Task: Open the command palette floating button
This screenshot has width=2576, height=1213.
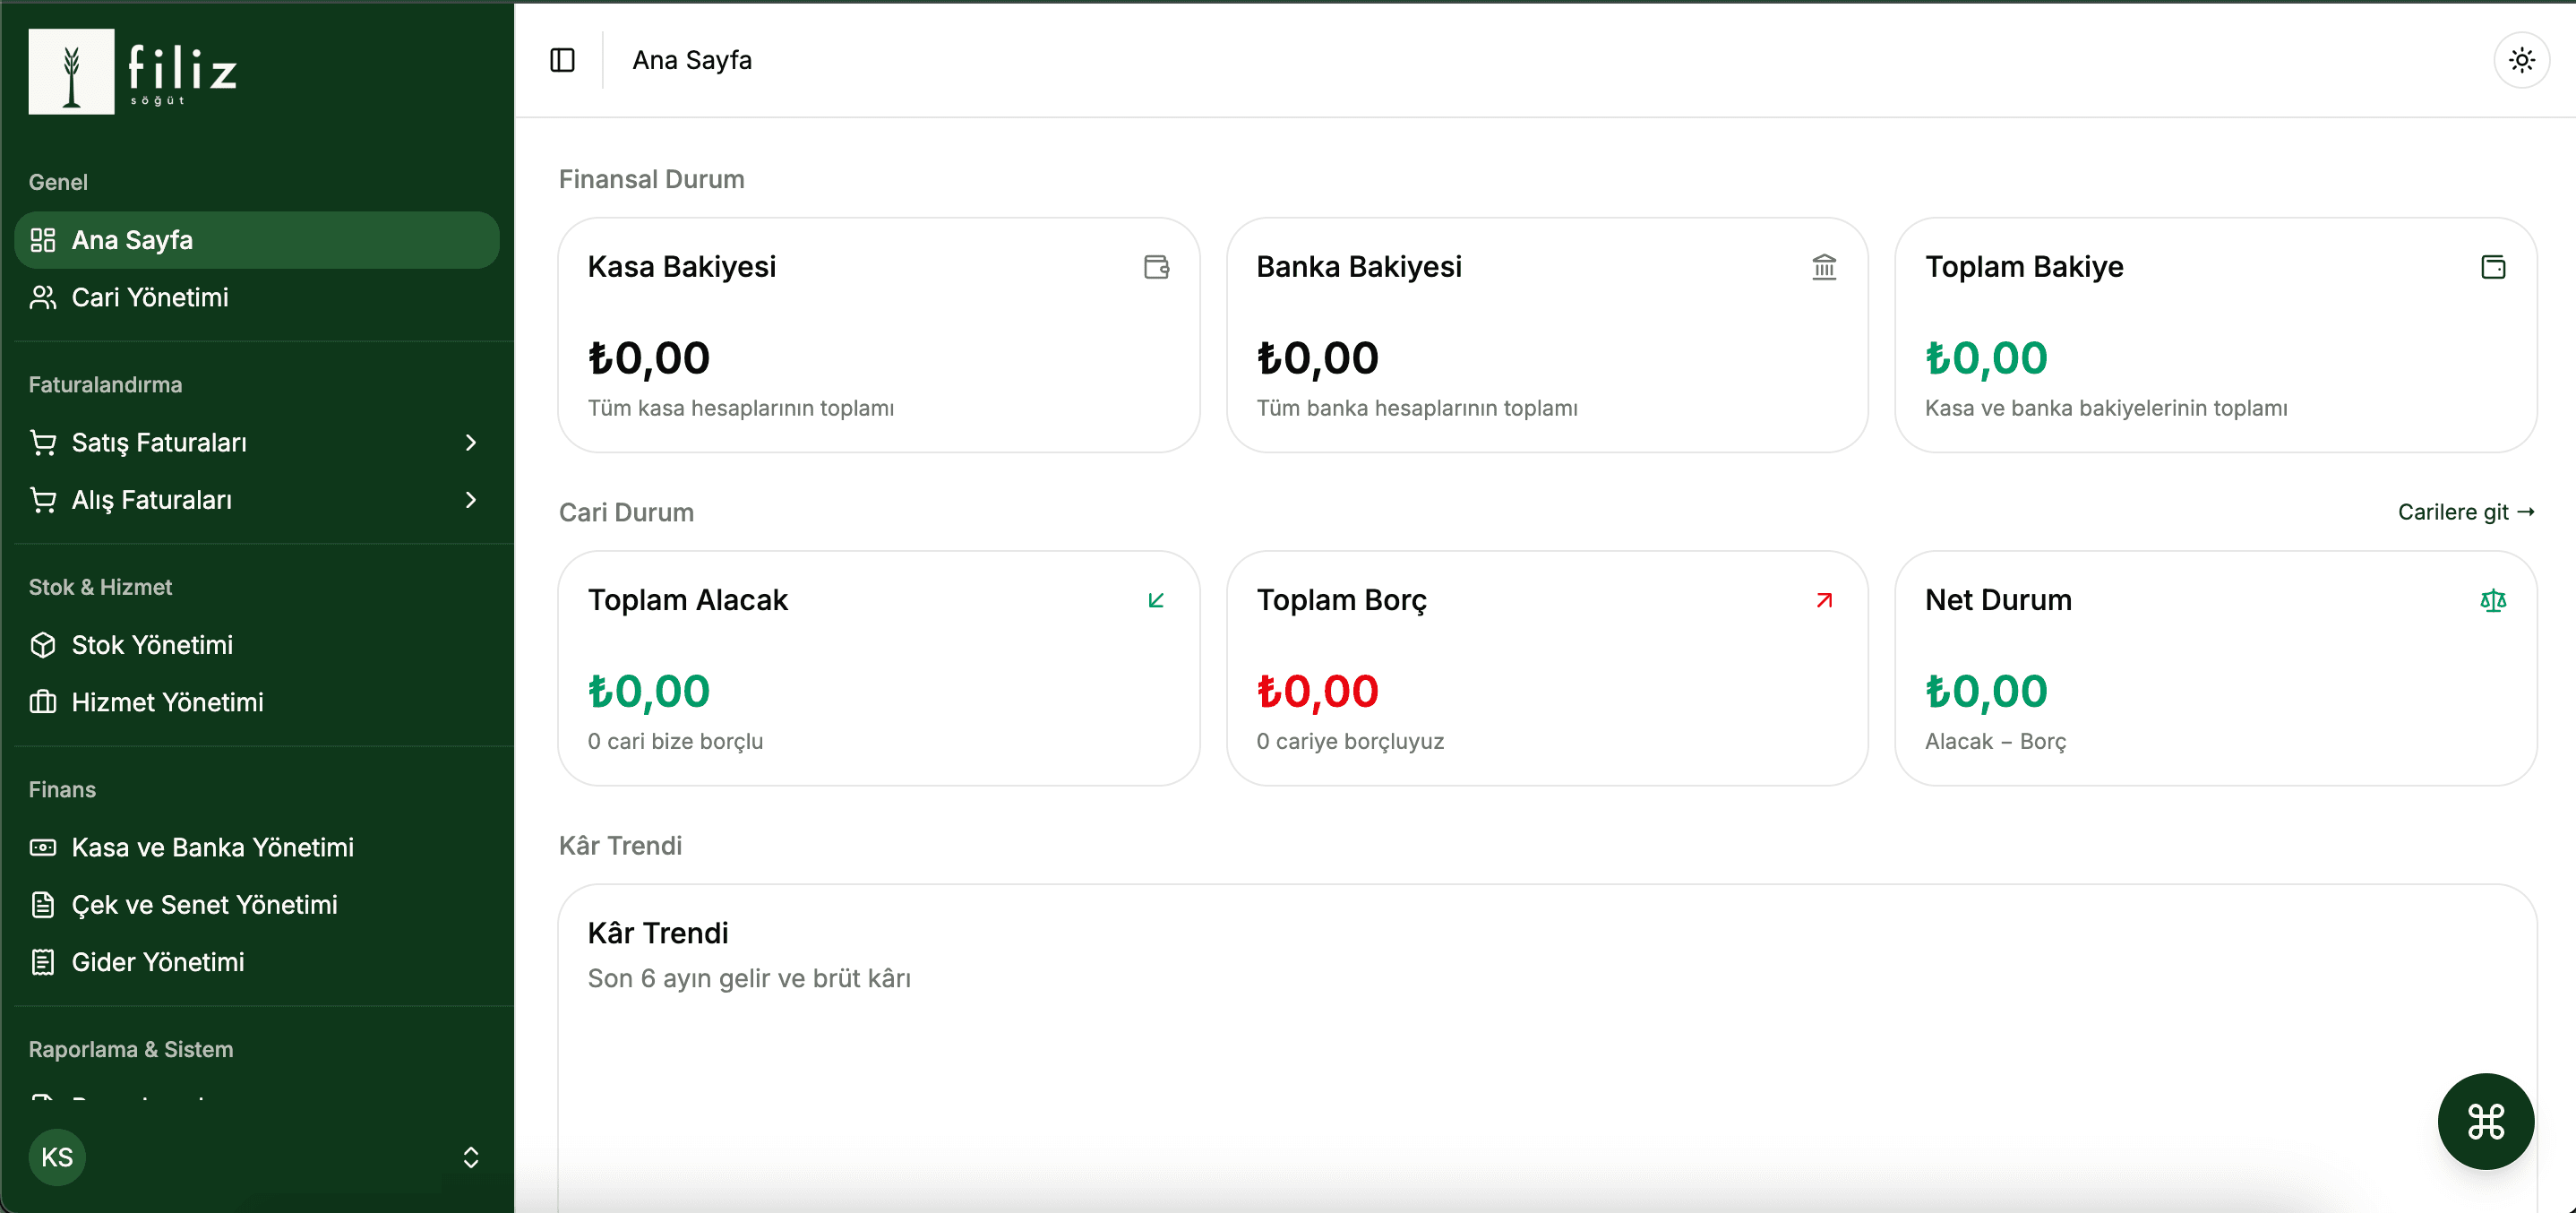Action: [2485, 1121]
